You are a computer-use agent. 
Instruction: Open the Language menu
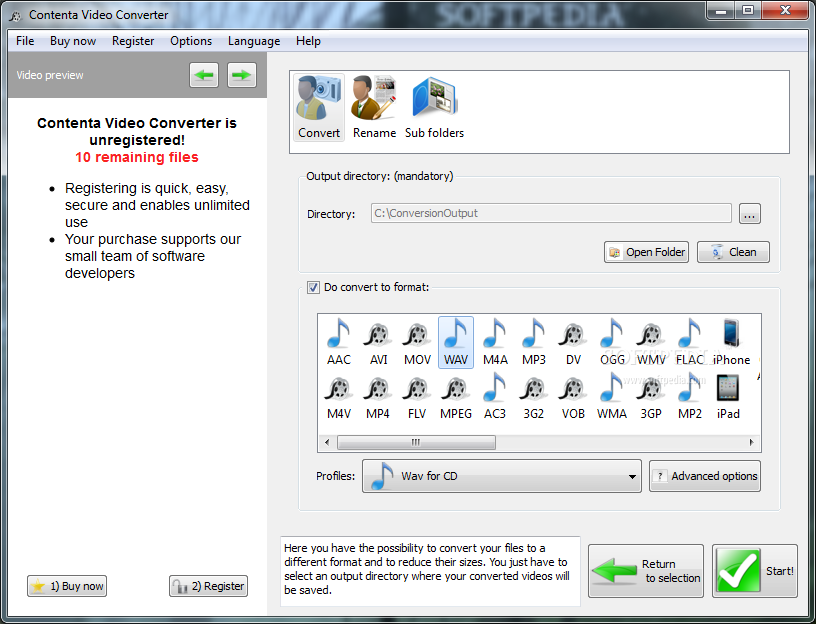click(x=254, y=41)
